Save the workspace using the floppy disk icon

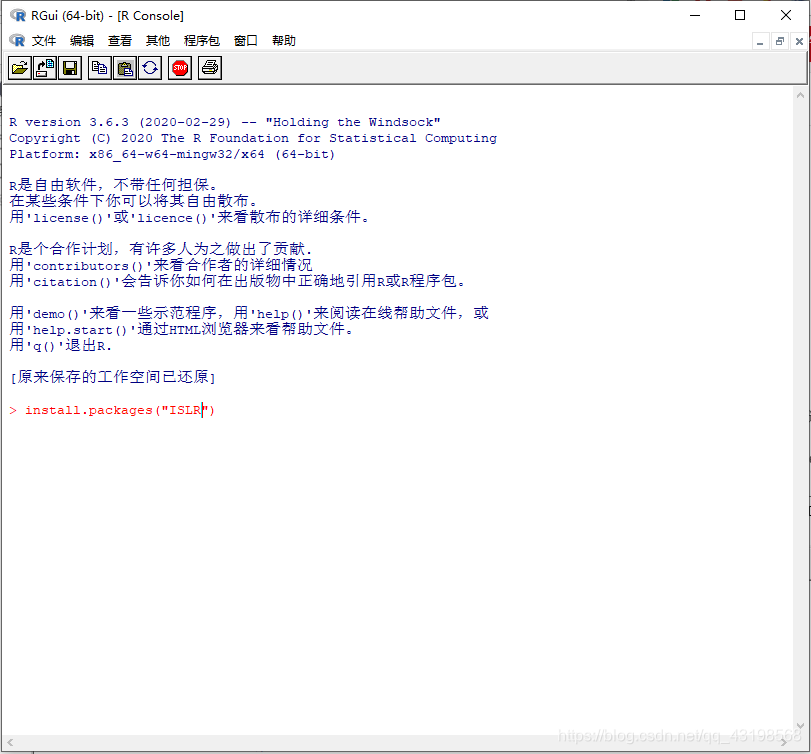tap(68, 67)
